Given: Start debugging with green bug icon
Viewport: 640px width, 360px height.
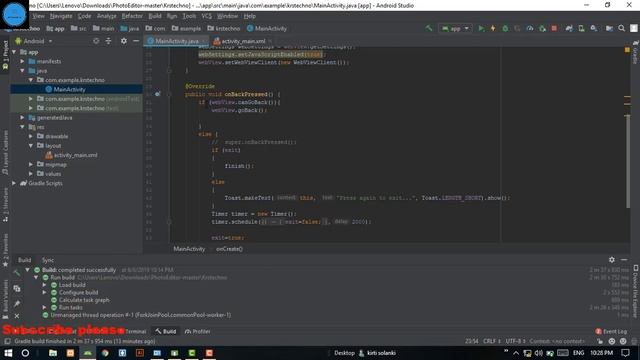Looking at the screenshot, I should tap(505, 28).
